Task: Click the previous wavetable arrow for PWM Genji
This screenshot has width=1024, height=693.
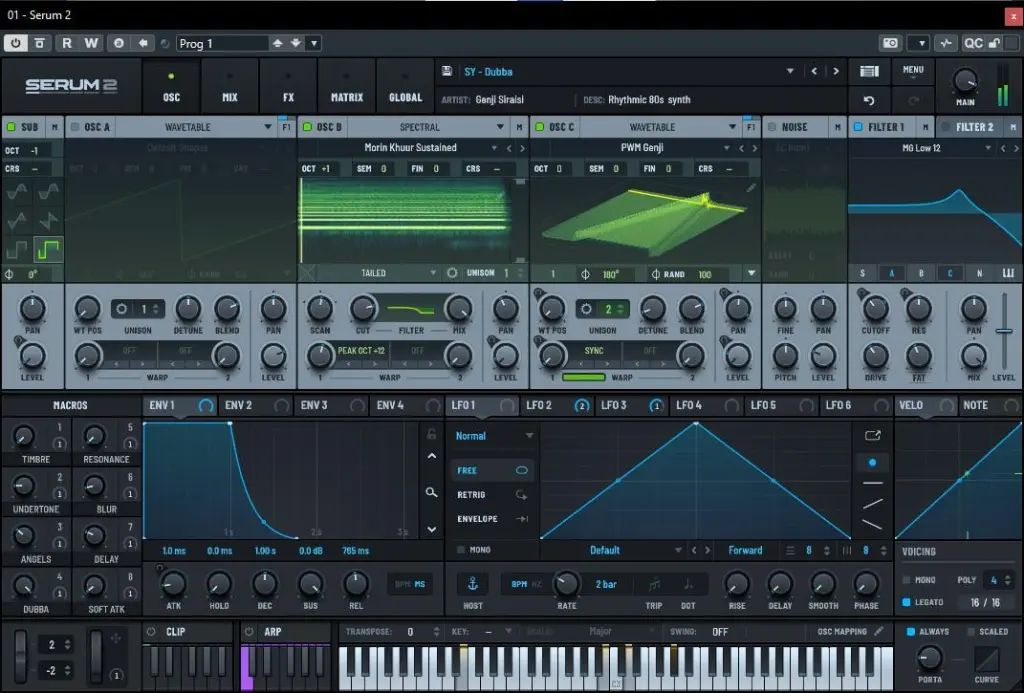Action: [741, 148]
